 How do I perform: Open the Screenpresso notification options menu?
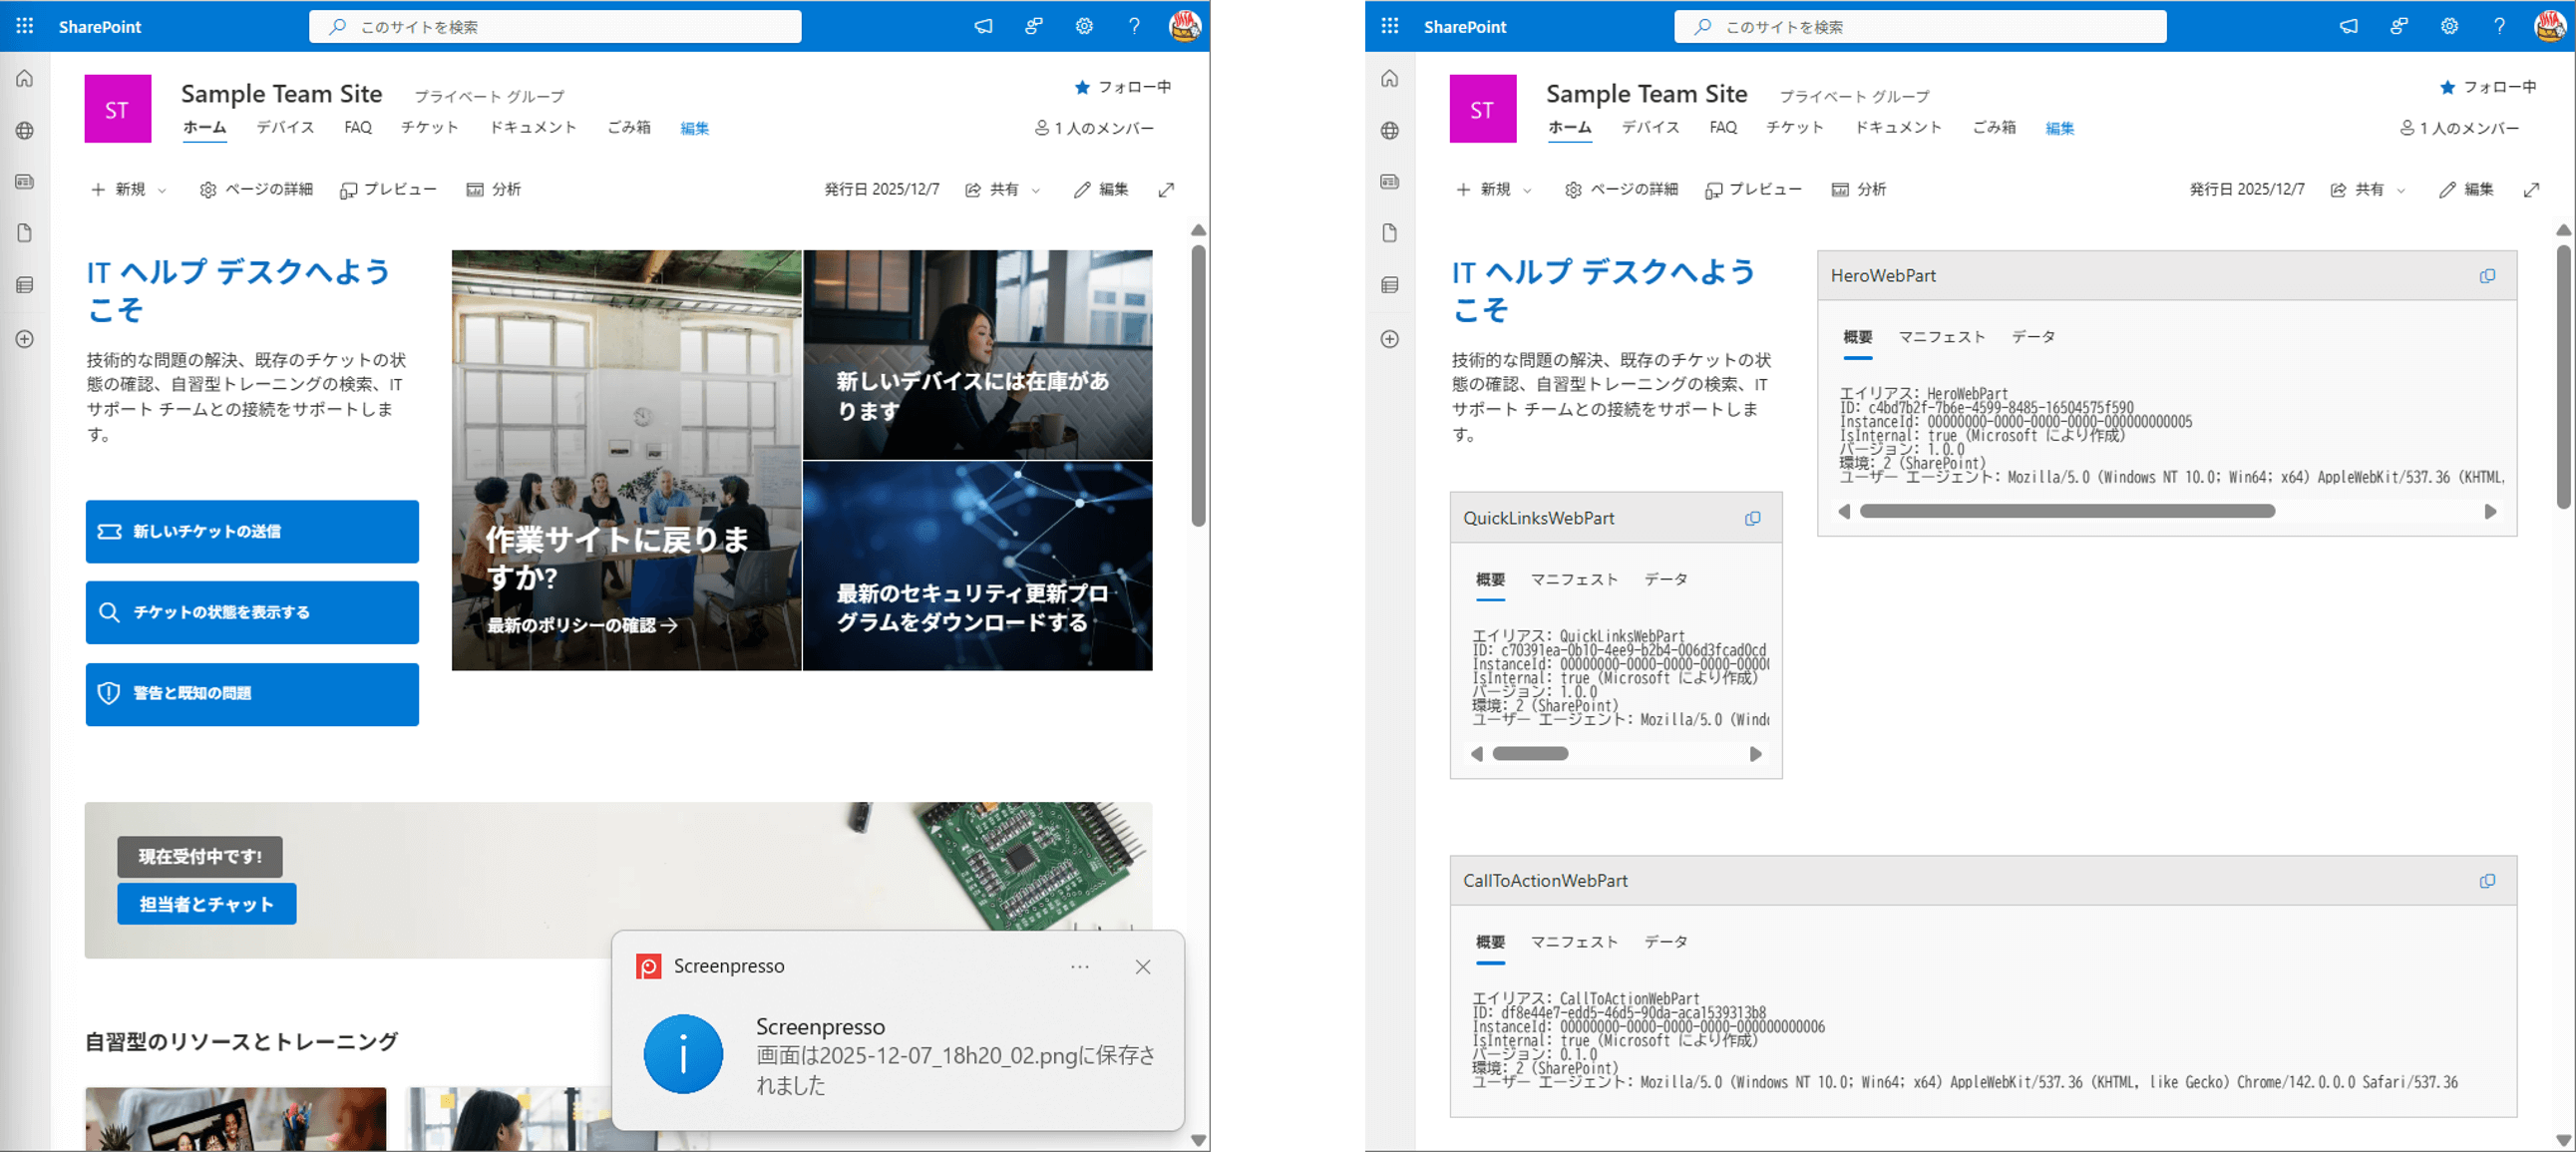click(1080, 967)
